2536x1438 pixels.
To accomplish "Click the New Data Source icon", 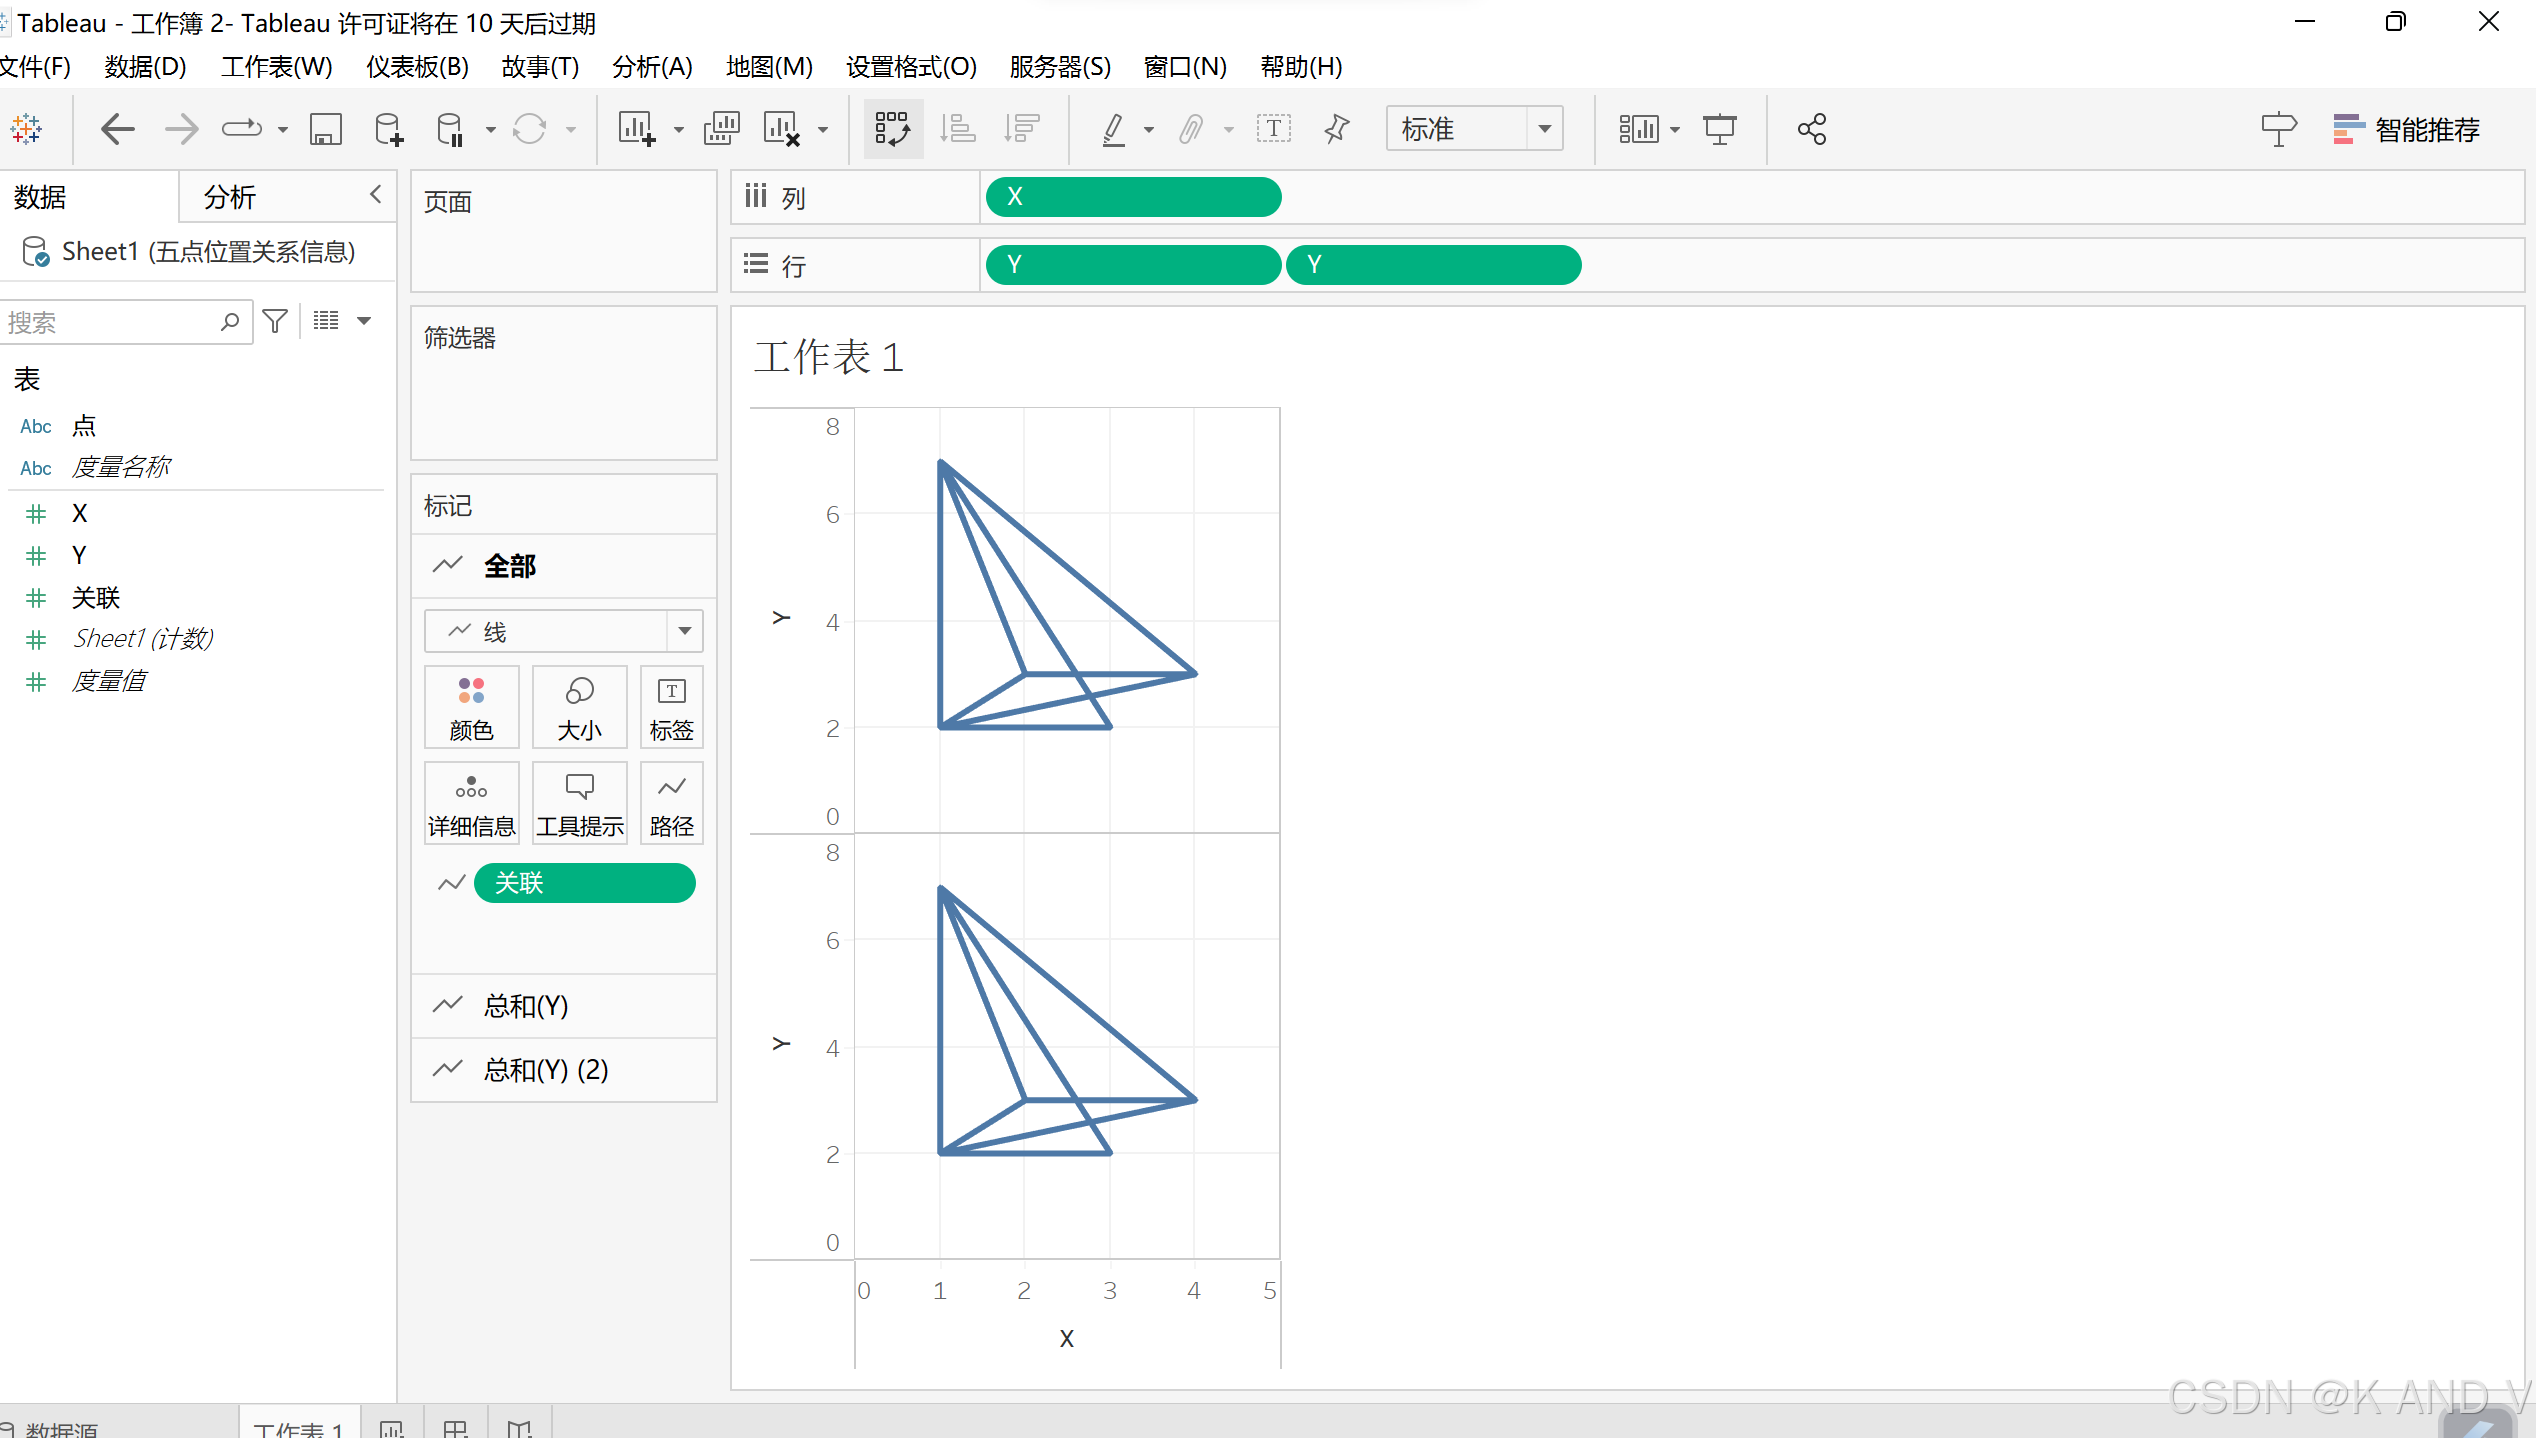I will (x=388, y=129).
